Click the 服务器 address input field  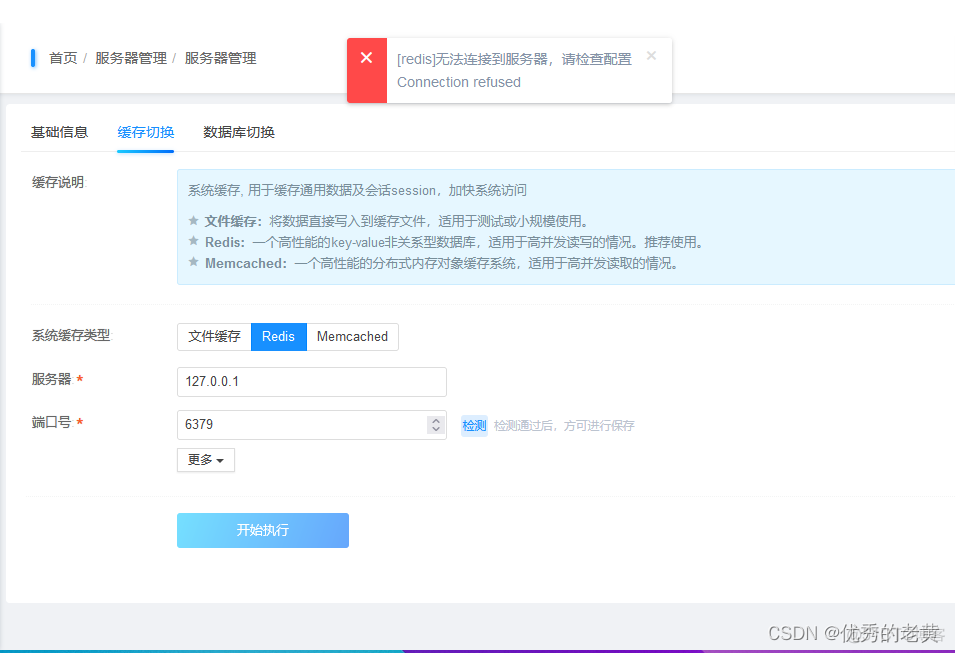coord(311,382)
